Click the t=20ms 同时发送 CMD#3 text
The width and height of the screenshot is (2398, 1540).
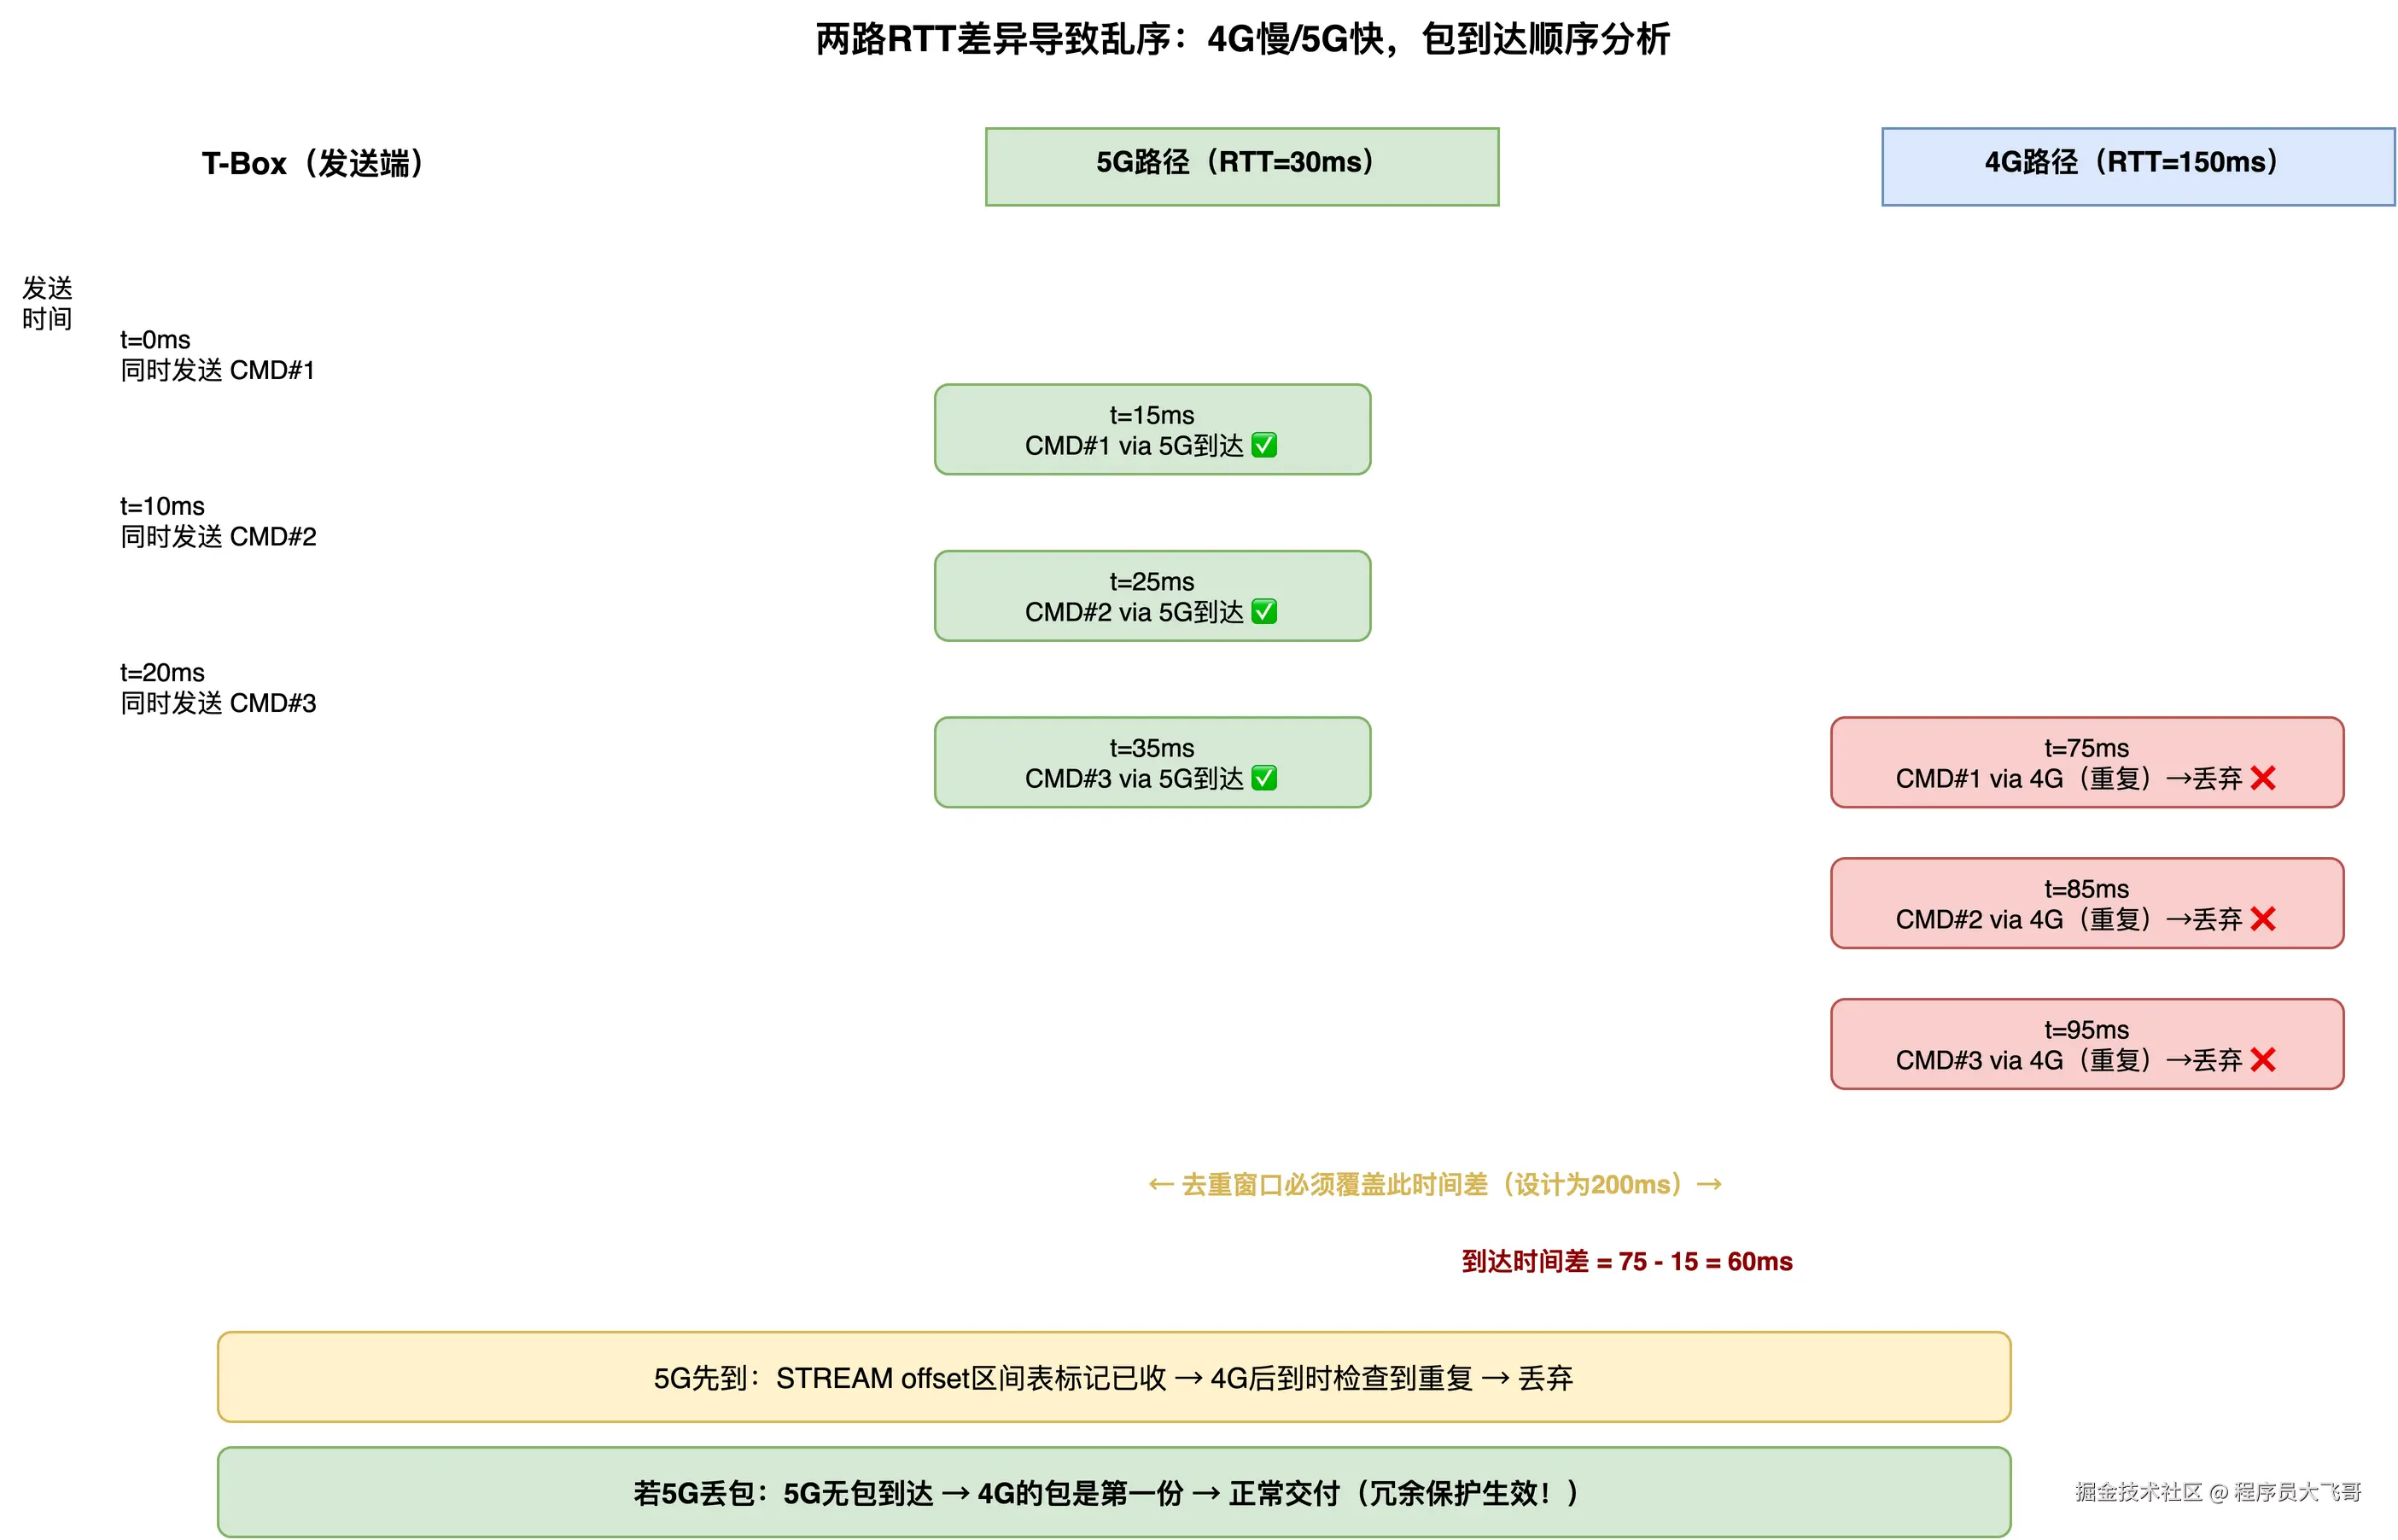pos(217,688)
